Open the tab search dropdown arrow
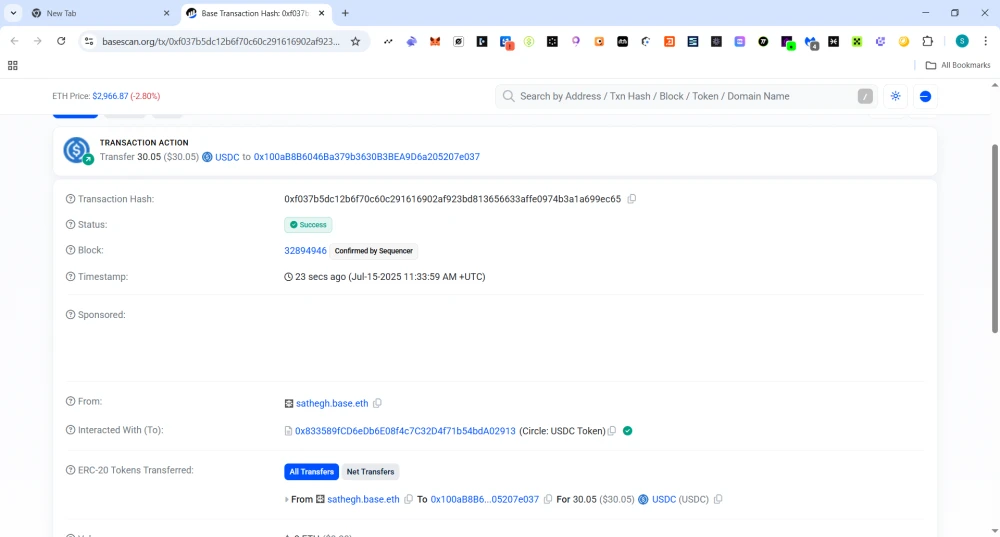Viewport: 1000px width, 537px height. (13, 13)
